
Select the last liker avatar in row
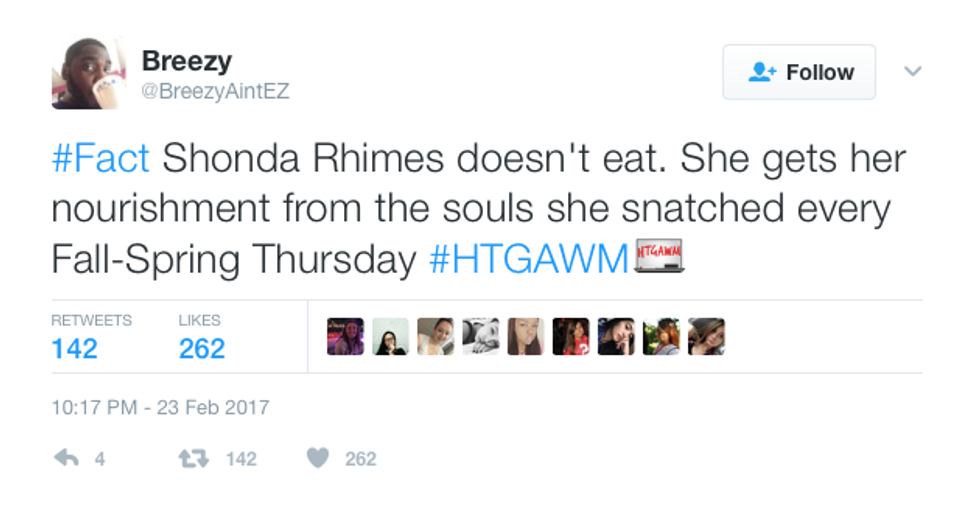tap(706, 337)
